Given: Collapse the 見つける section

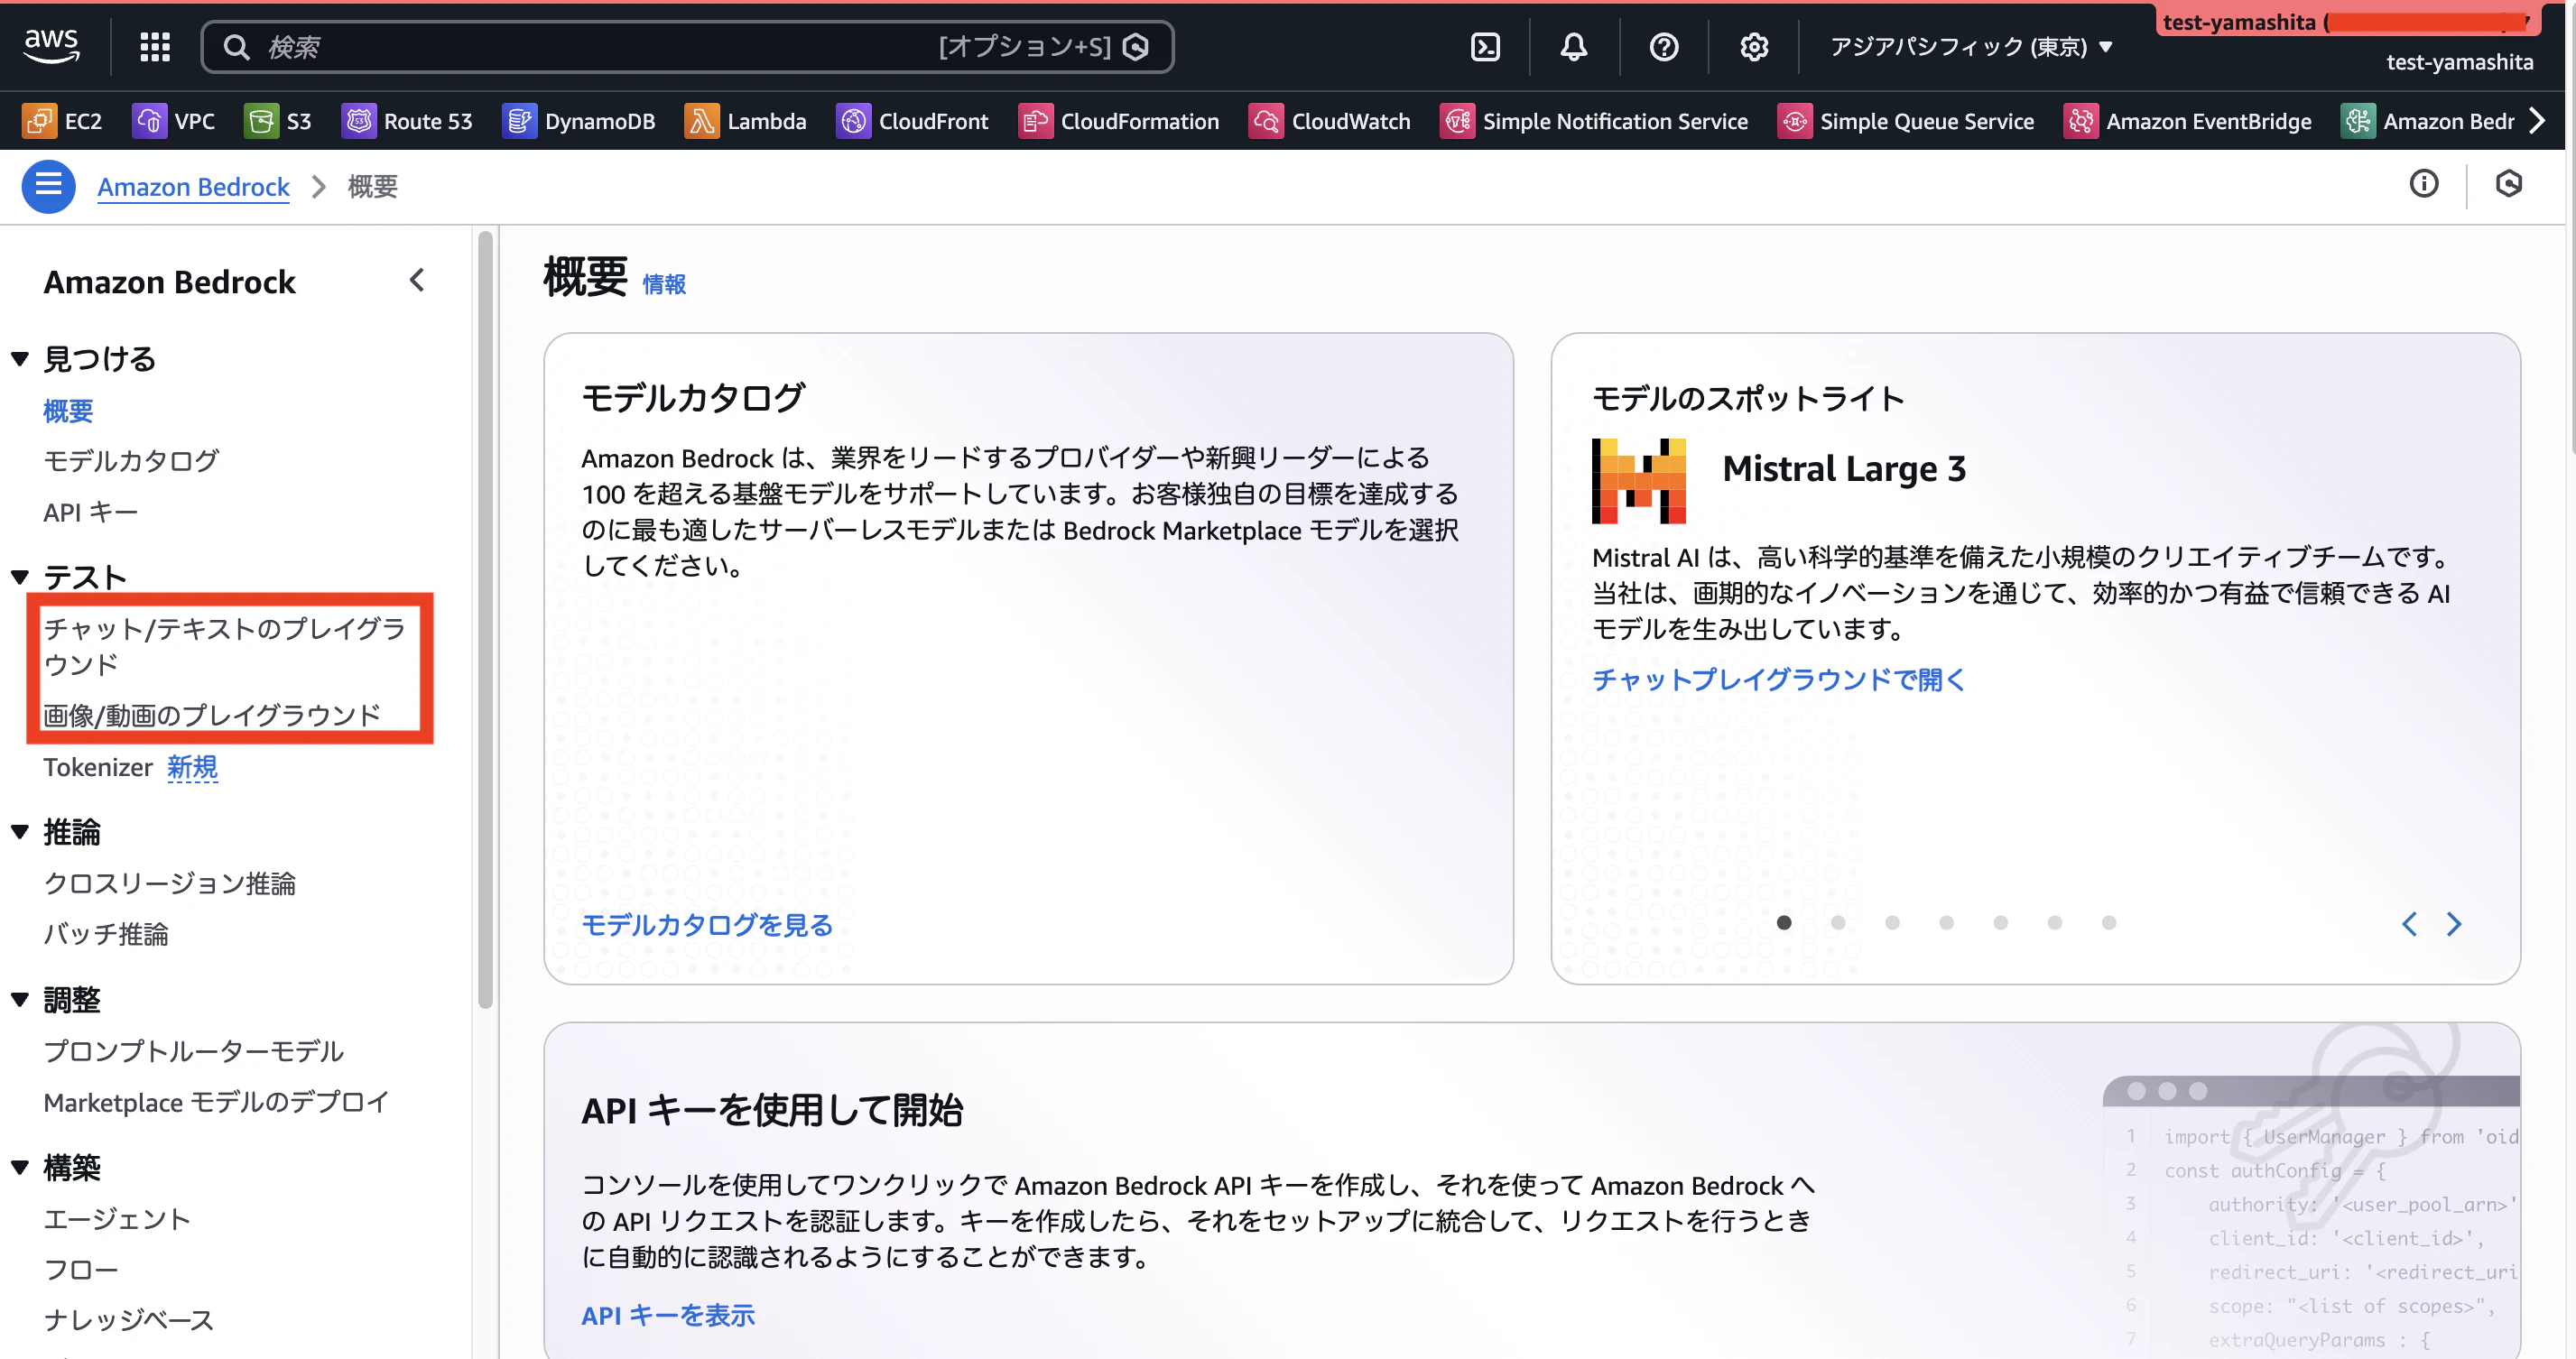Looking at the screenshot, I should click(19, 358).
